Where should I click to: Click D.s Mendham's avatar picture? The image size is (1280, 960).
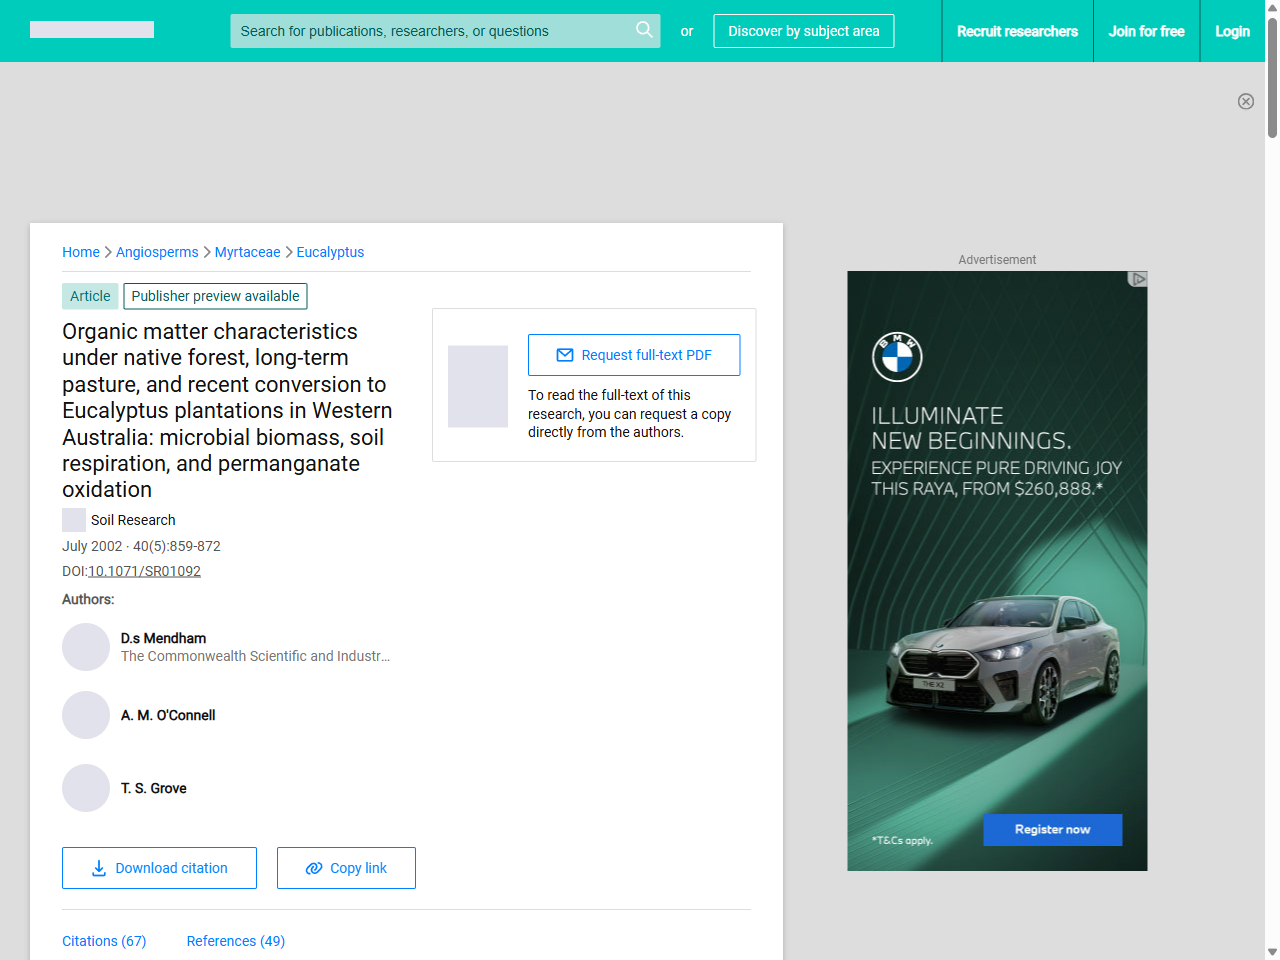pos(86,647)
